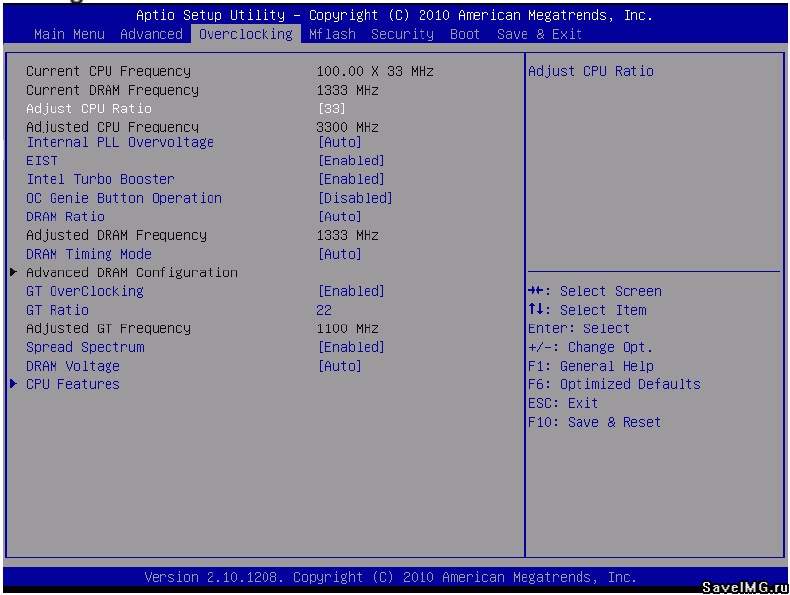Click the Version 2.10.1208 footer text
Image resolution: width=790 pixels, height=595 pixels.
[390, 577]
